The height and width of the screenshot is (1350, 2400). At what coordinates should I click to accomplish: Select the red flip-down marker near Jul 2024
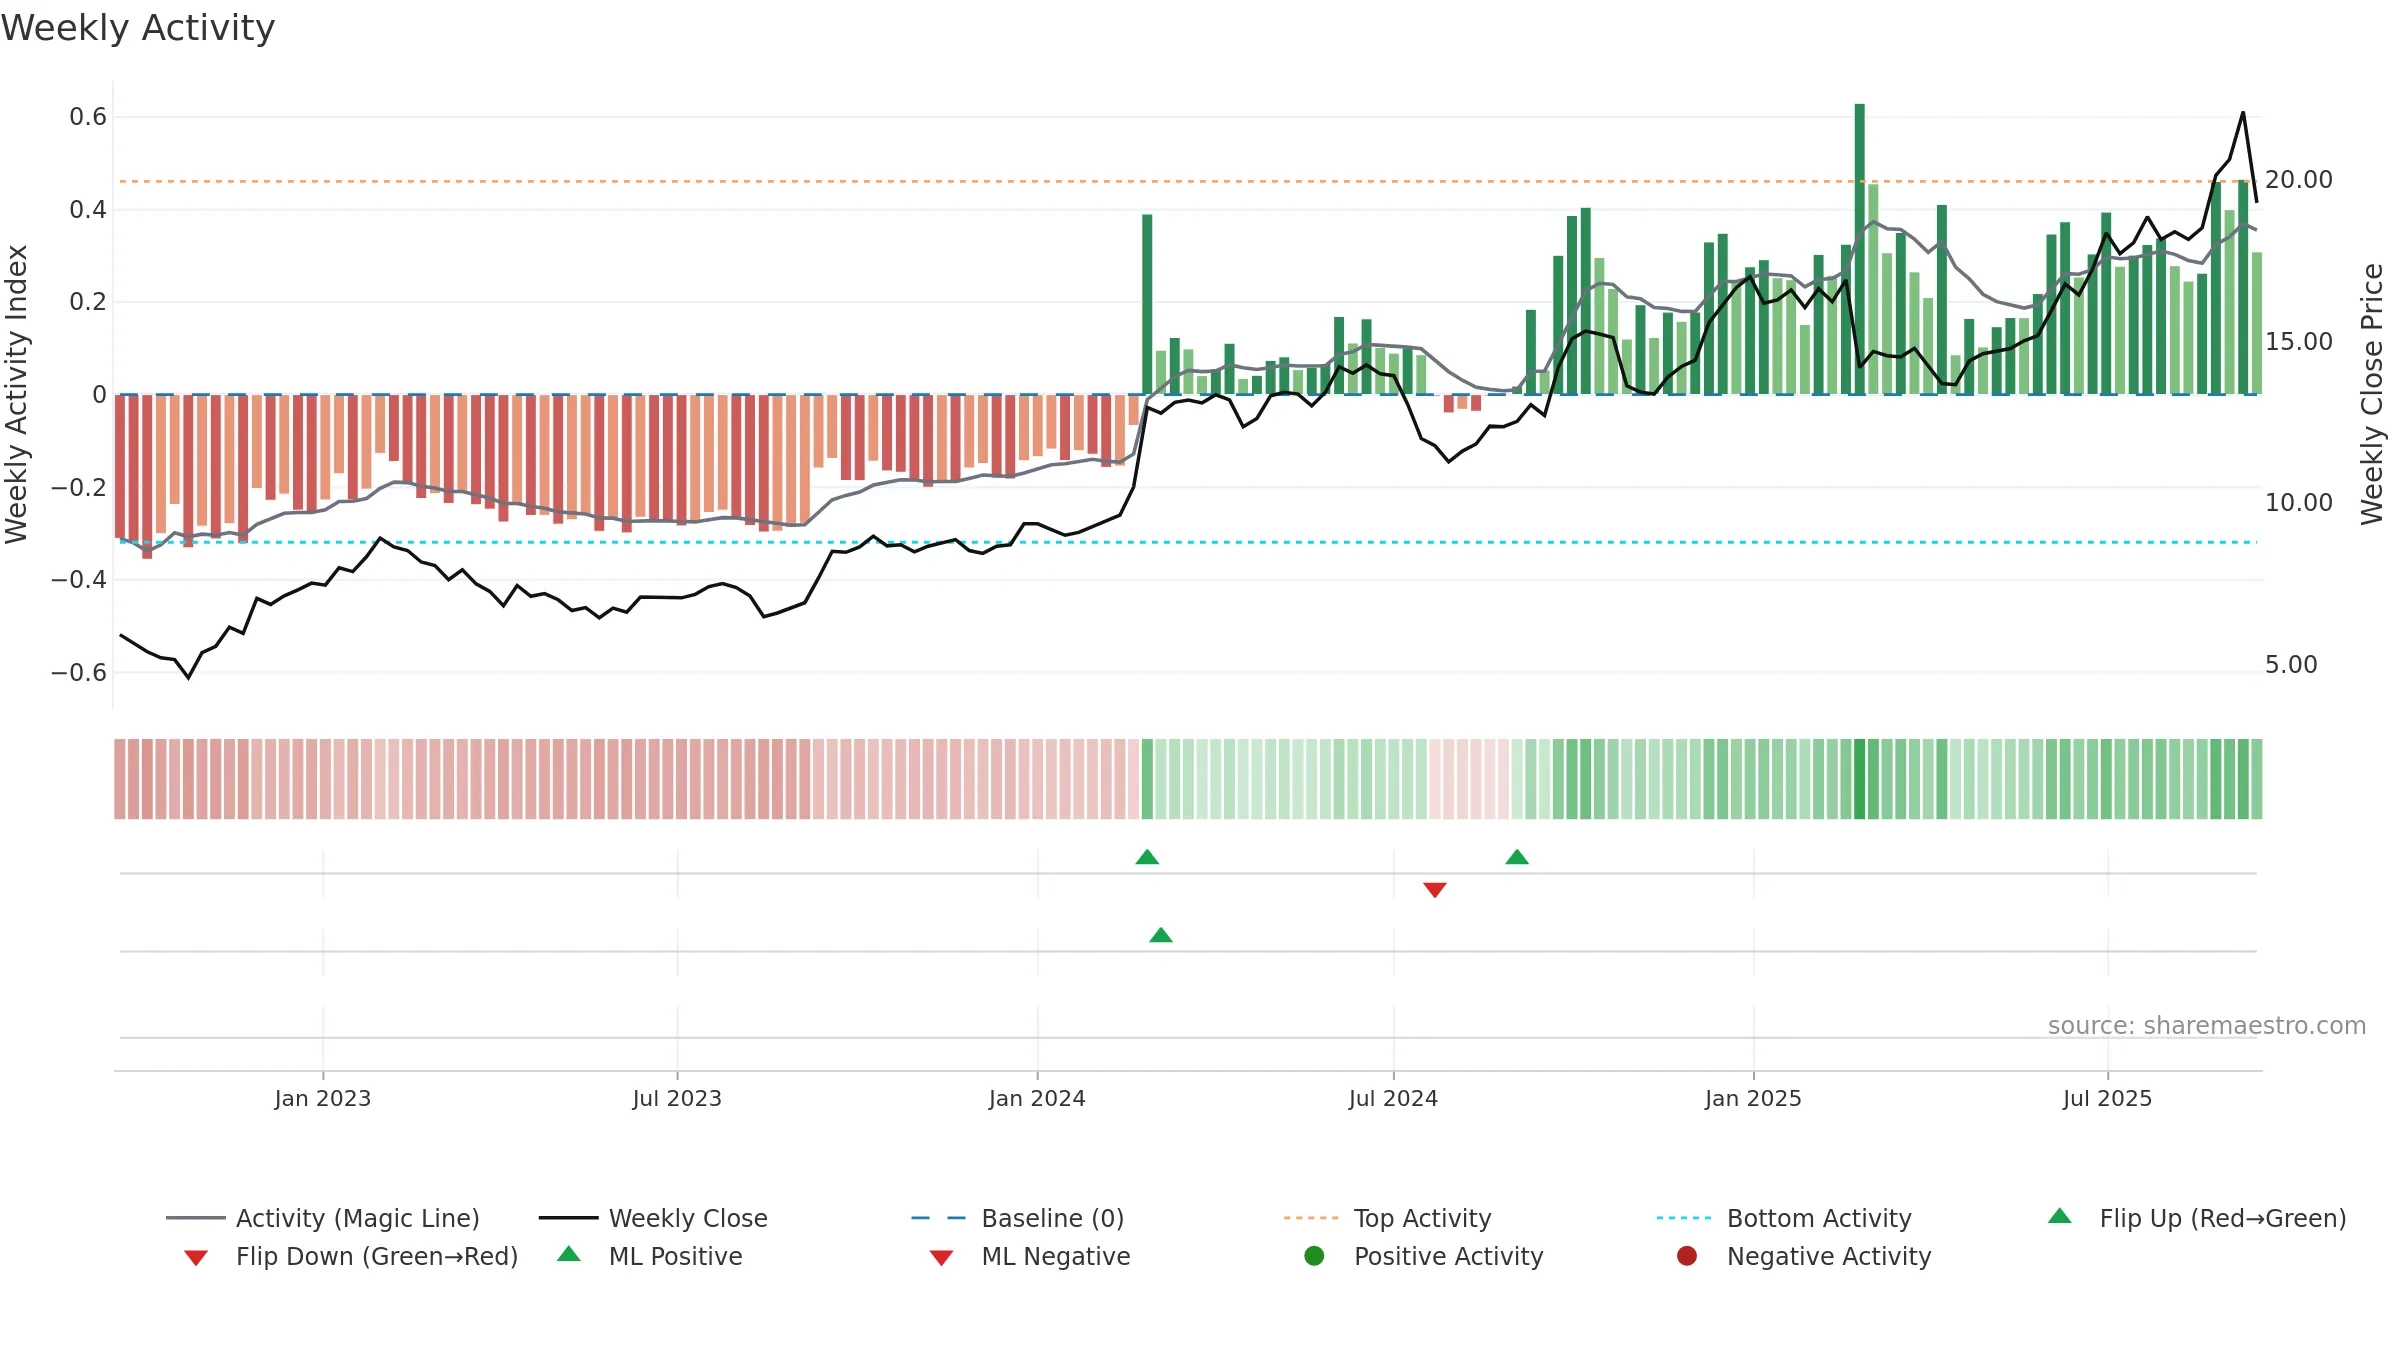[1435, 890]
